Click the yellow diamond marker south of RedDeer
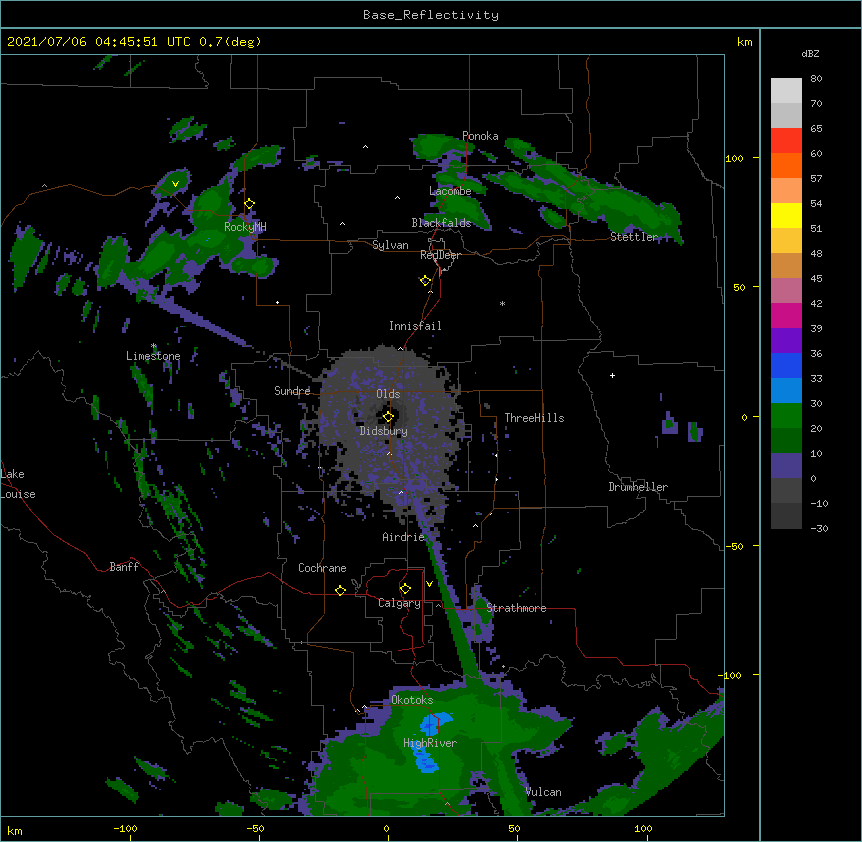Viewport: 862px width, 842px height. pyautogui.click(x=425, y=281)
